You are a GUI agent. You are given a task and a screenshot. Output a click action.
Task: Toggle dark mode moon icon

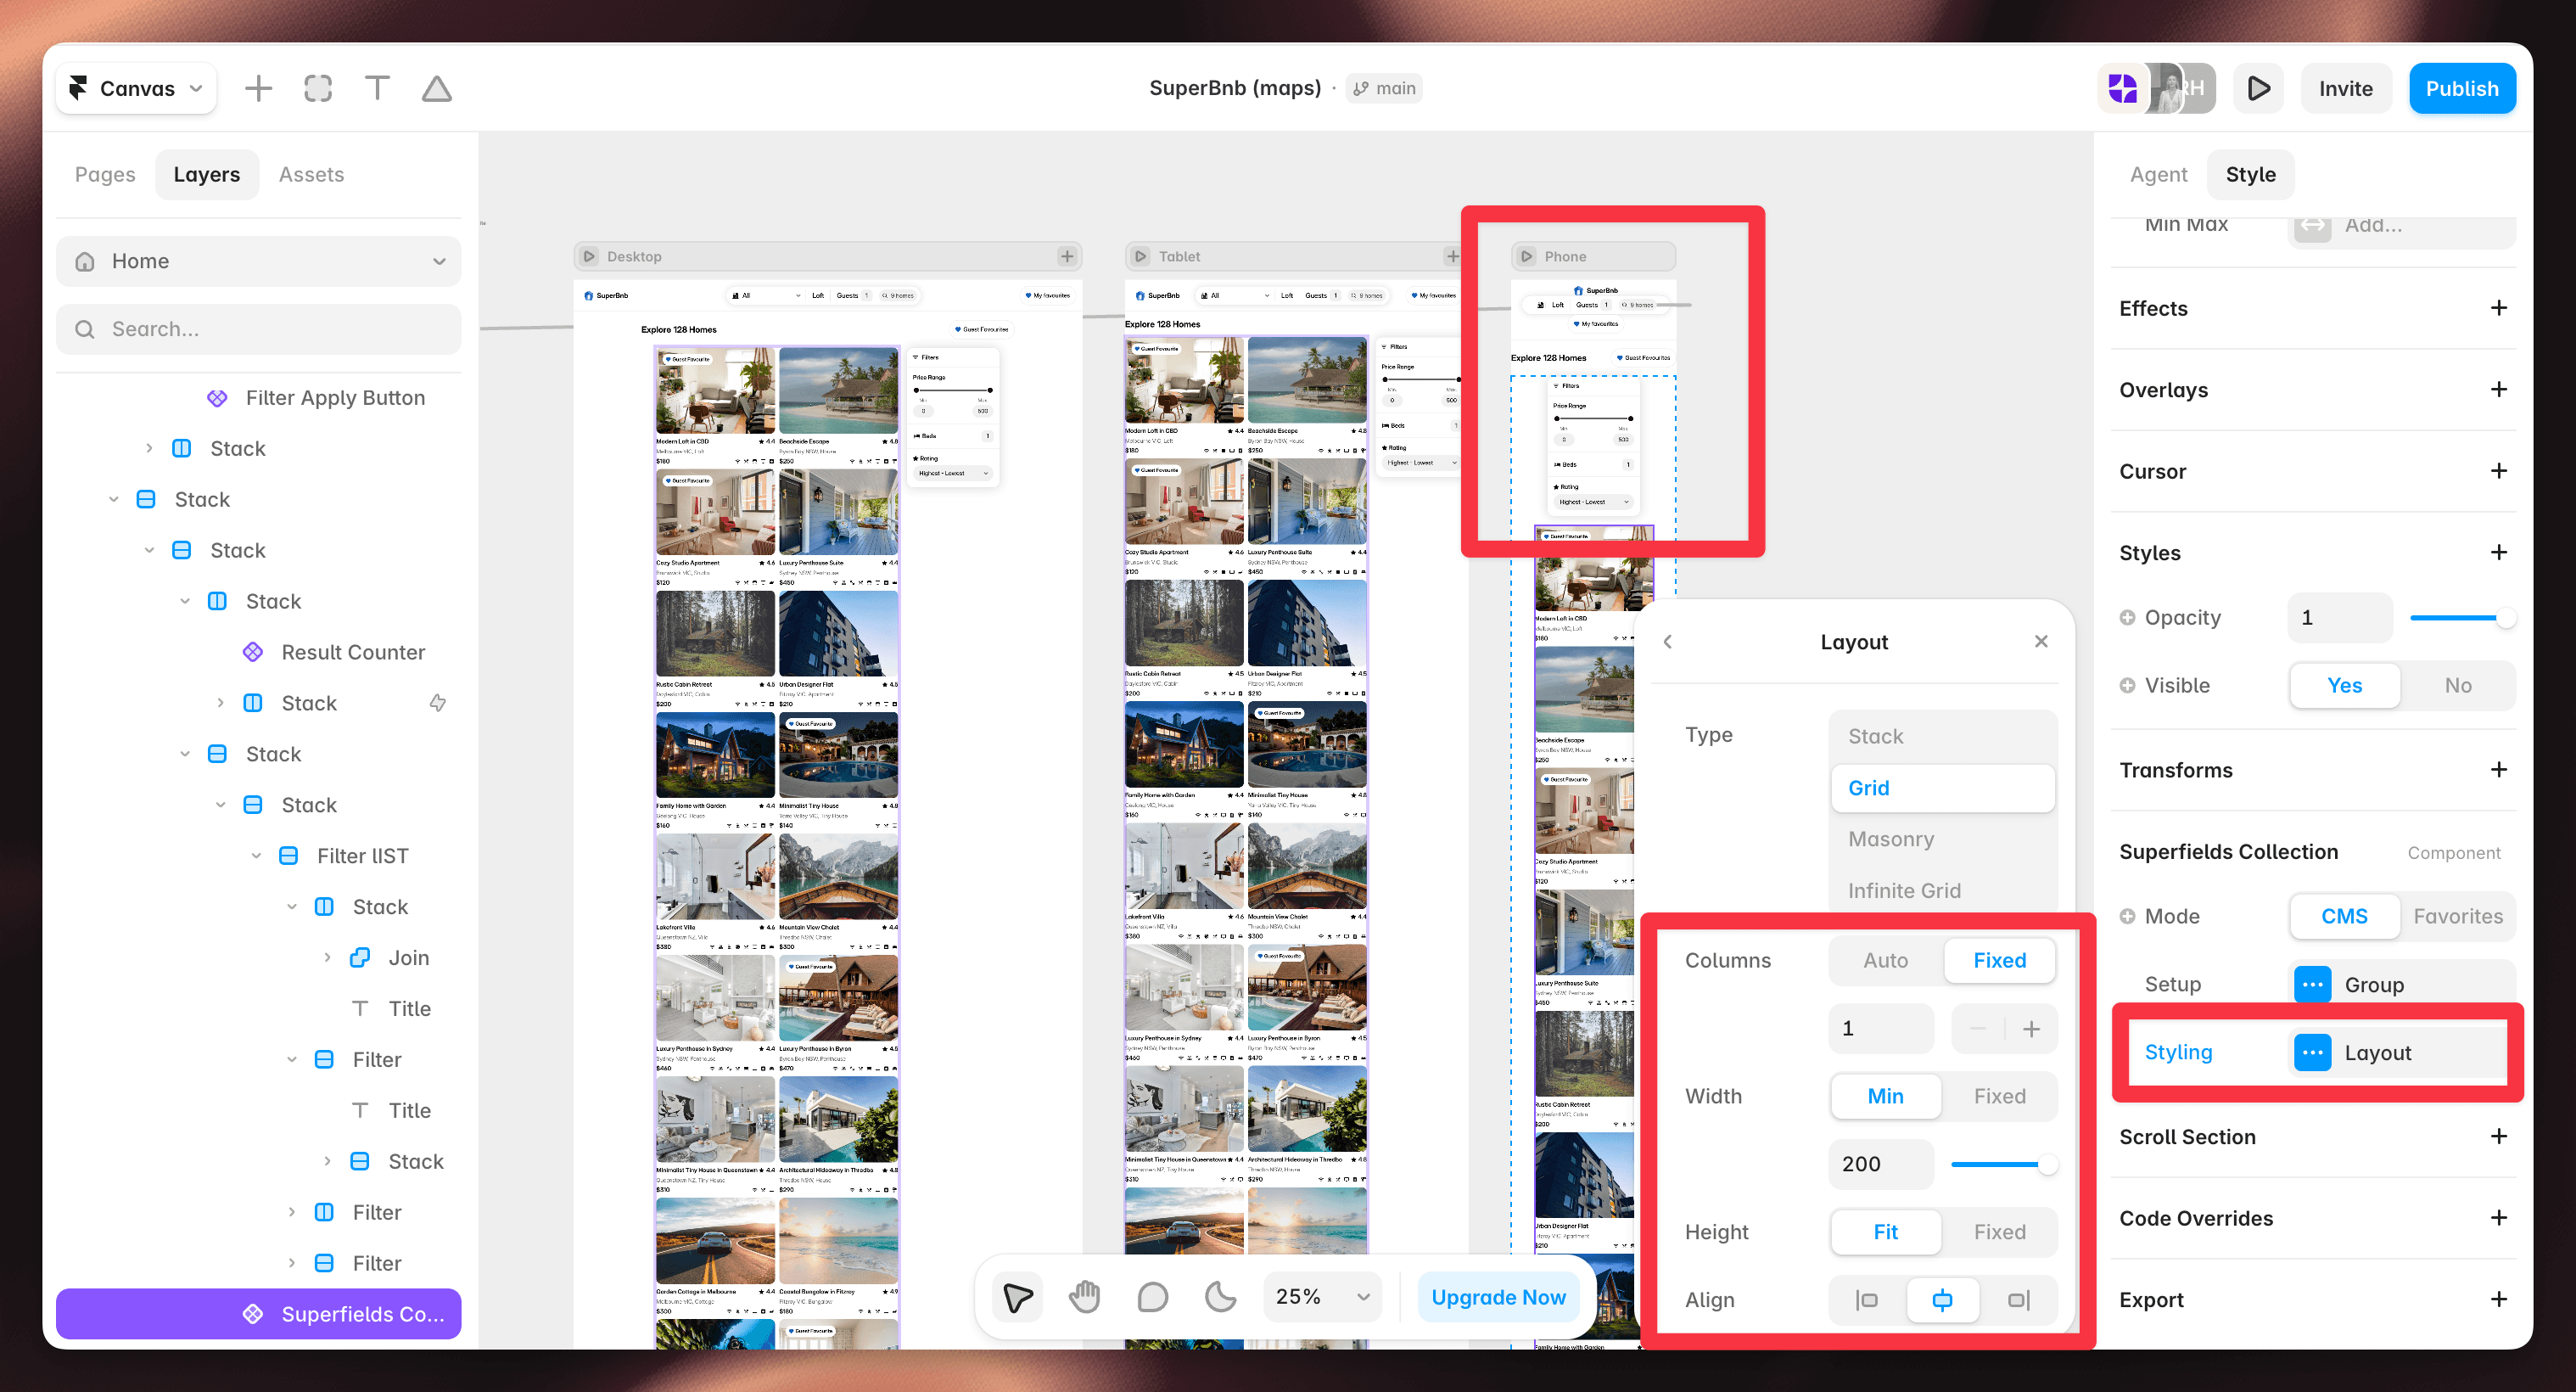1220,1297
